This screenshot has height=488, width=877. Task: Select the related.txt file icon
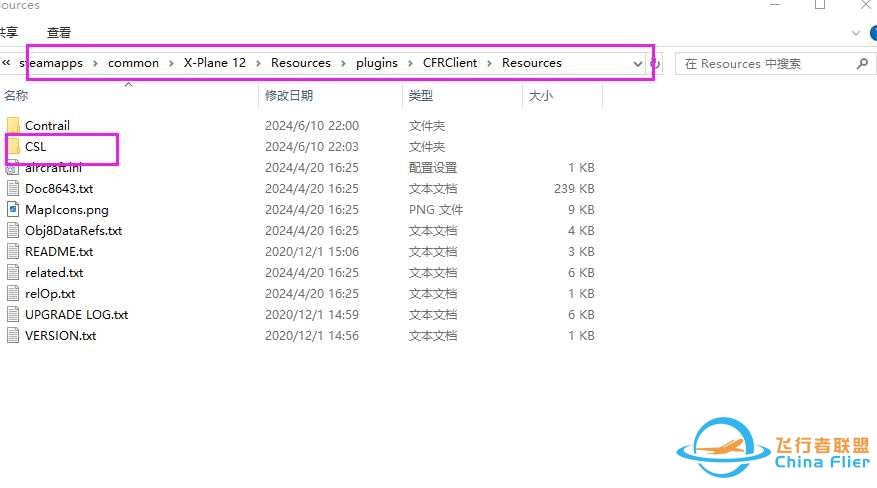13,272
